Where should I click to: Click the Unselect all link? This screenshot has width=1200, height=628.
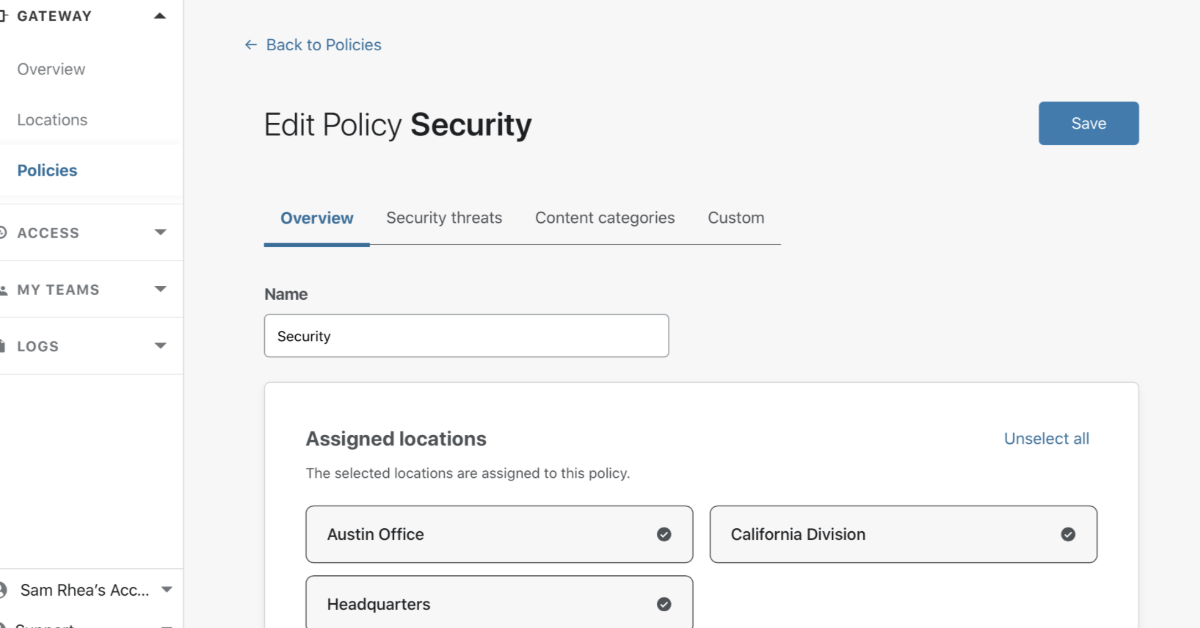pos(1046,438)
